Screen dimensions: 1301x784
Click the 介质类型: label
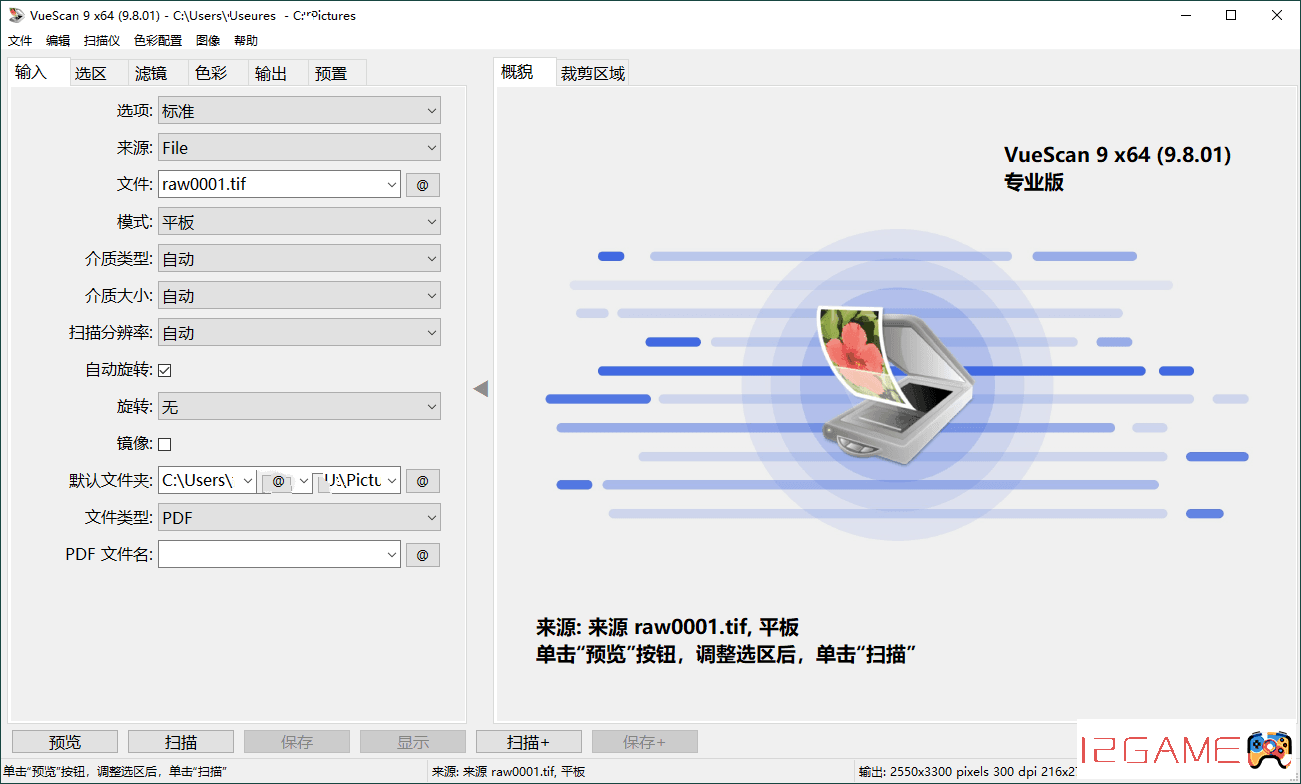coord(119,259)
